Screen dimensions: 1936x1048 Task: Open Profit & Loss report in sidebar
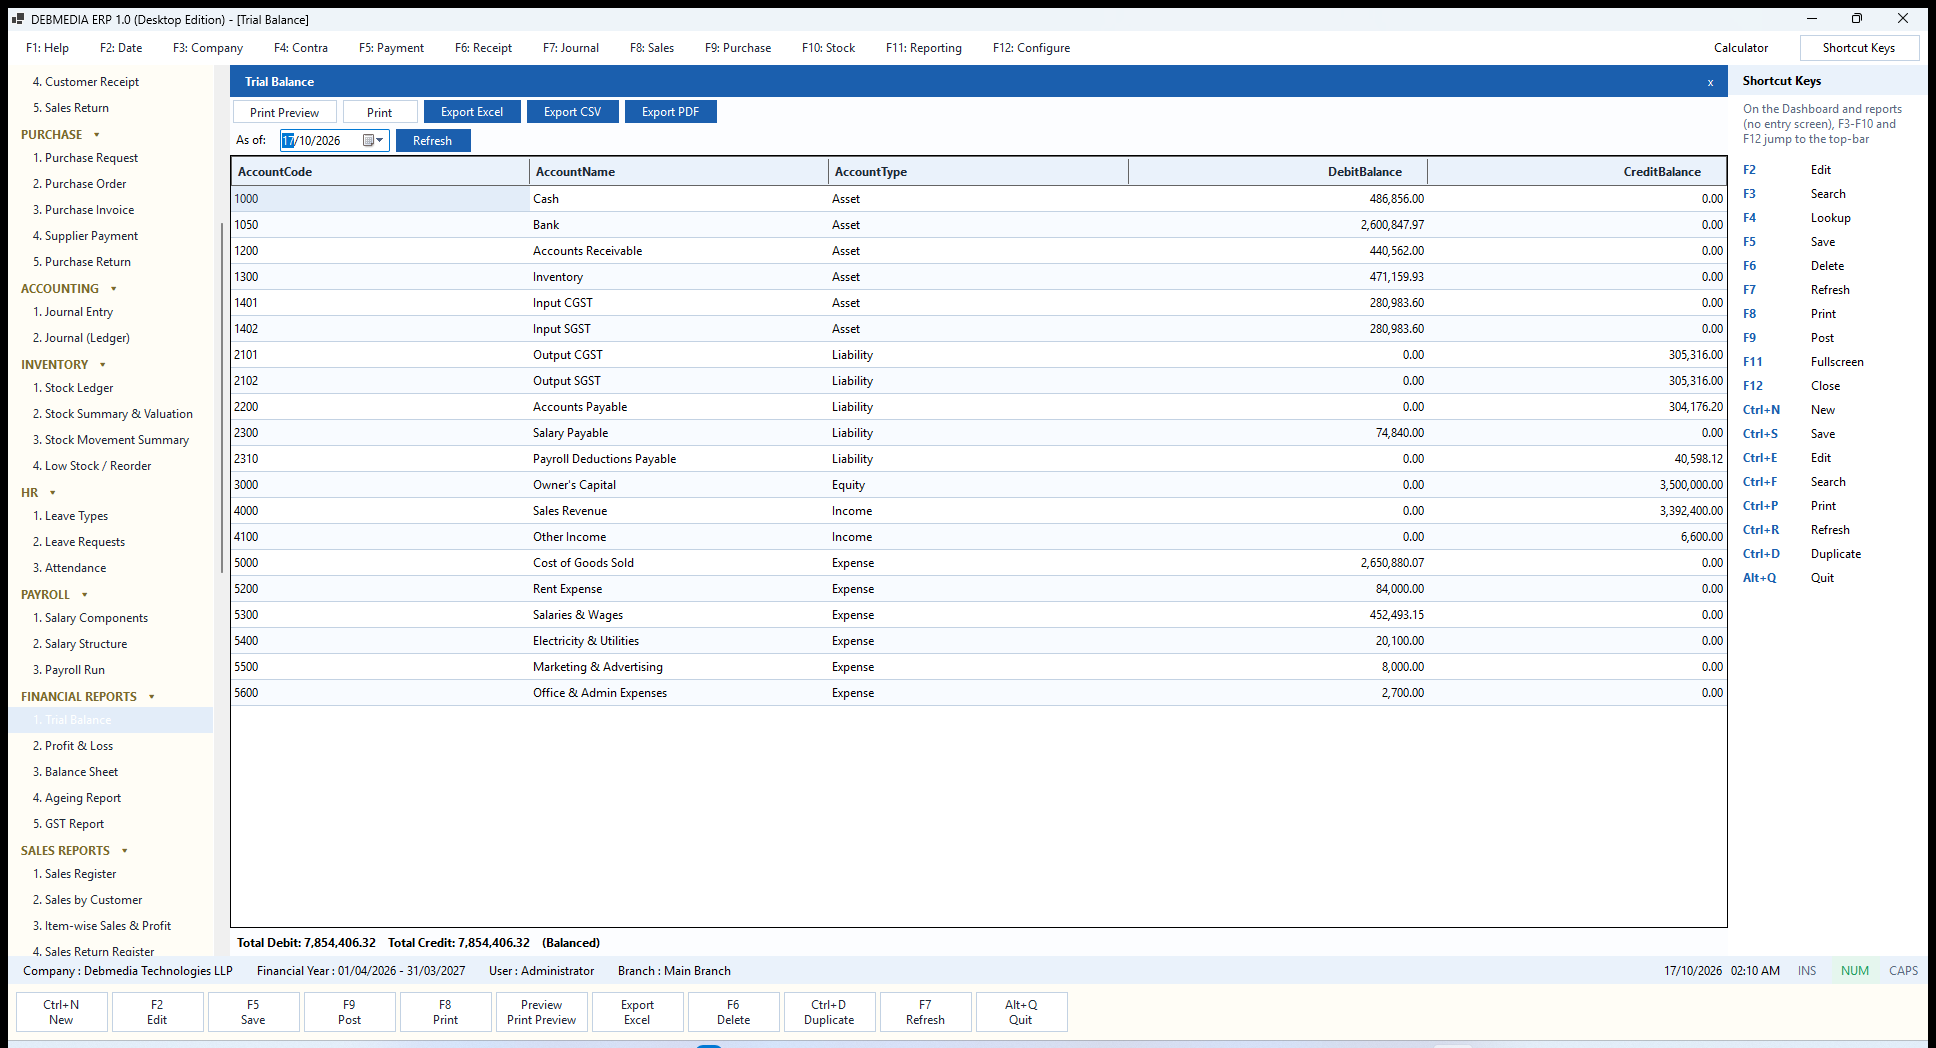[79, 746]
